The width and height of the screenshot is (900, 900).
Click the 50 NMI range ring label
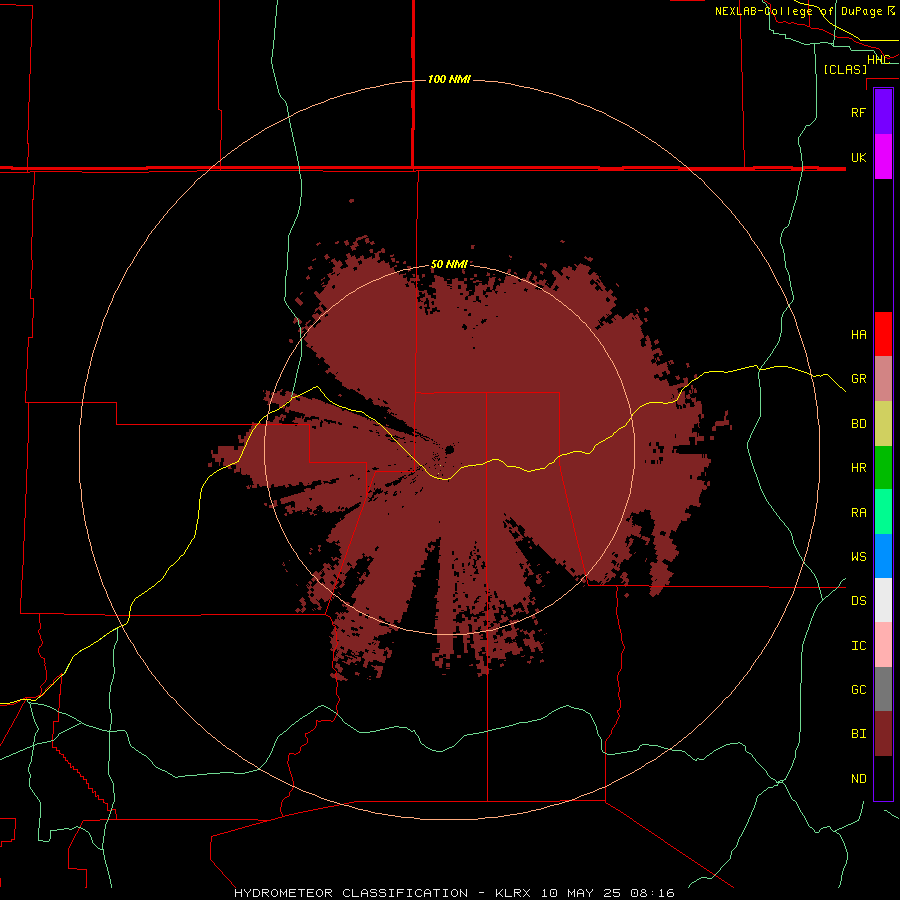pos(449,264)
